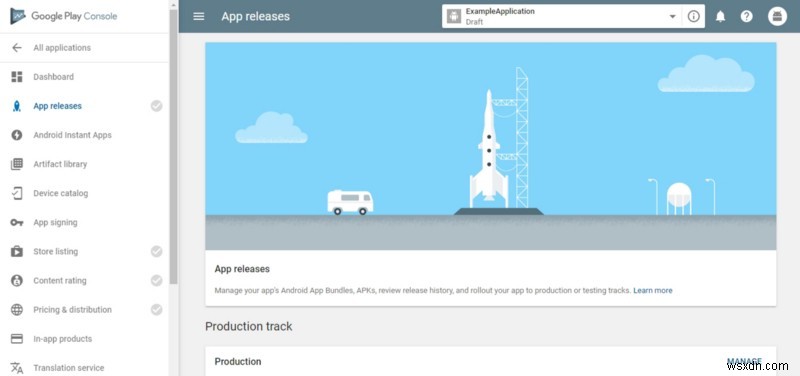Click the MANAGE button for Production
This screenshot has width=800, height=376.
(x=744, y=361)
